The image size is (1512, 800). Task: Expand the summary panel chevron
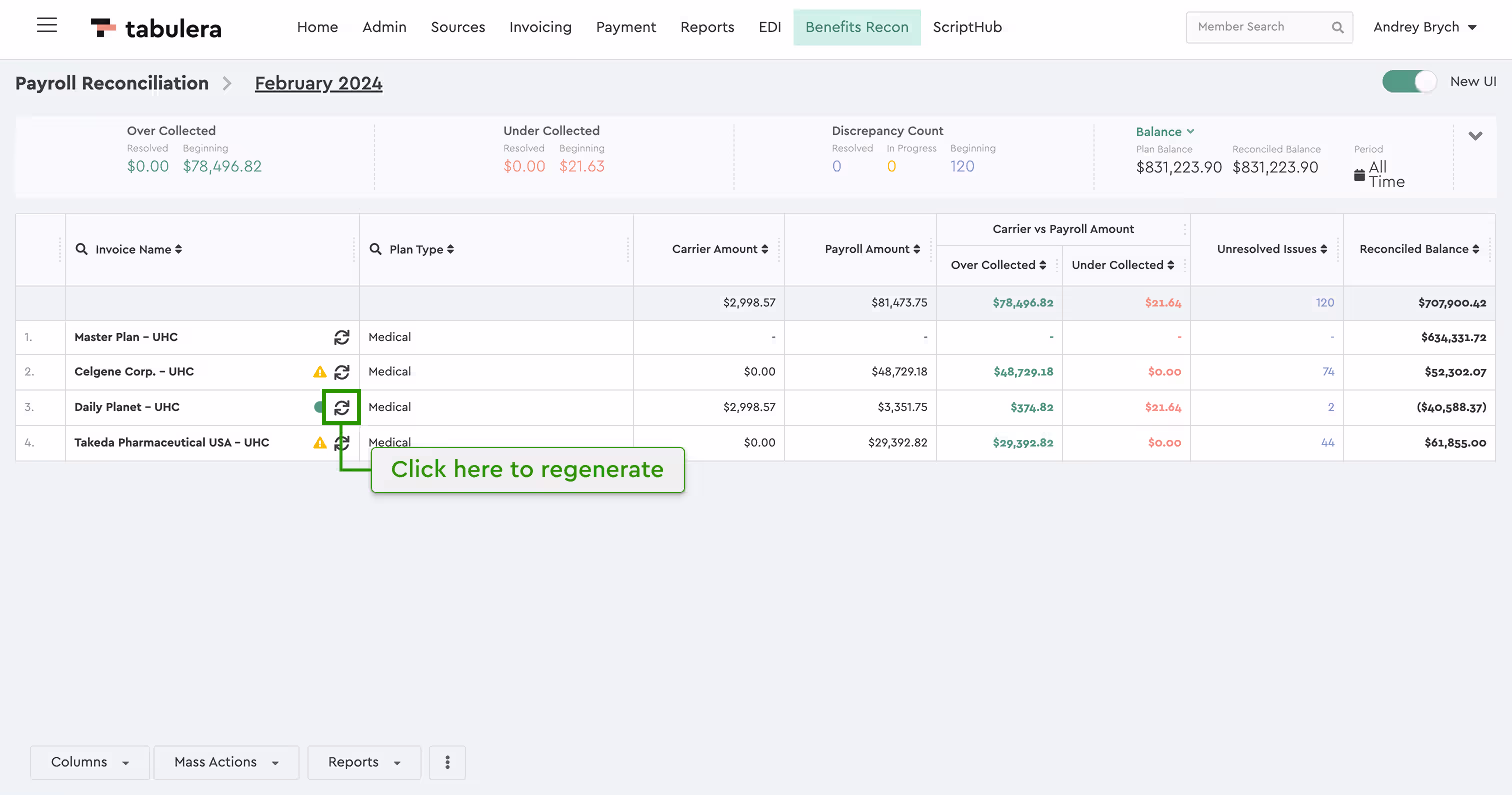click(x=1475, y=136)
